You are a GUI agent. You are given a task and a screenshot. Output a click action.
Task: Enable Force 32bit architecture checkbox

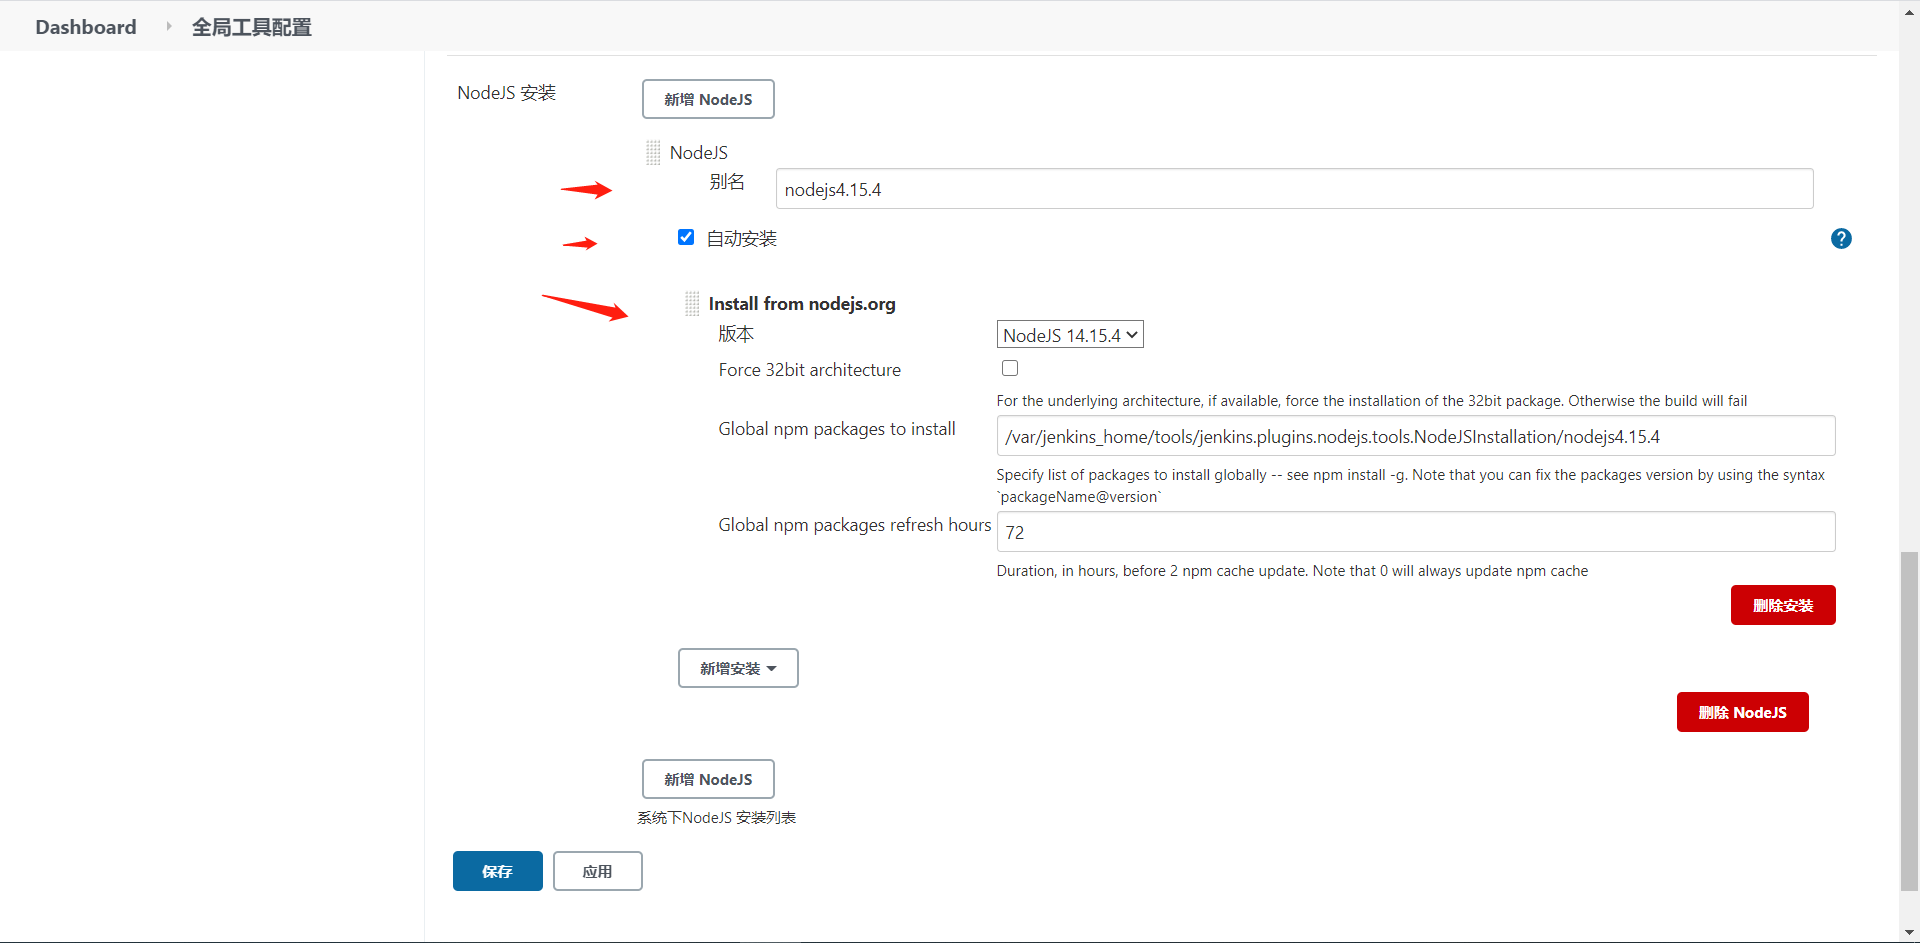[x=1010, y=368]
